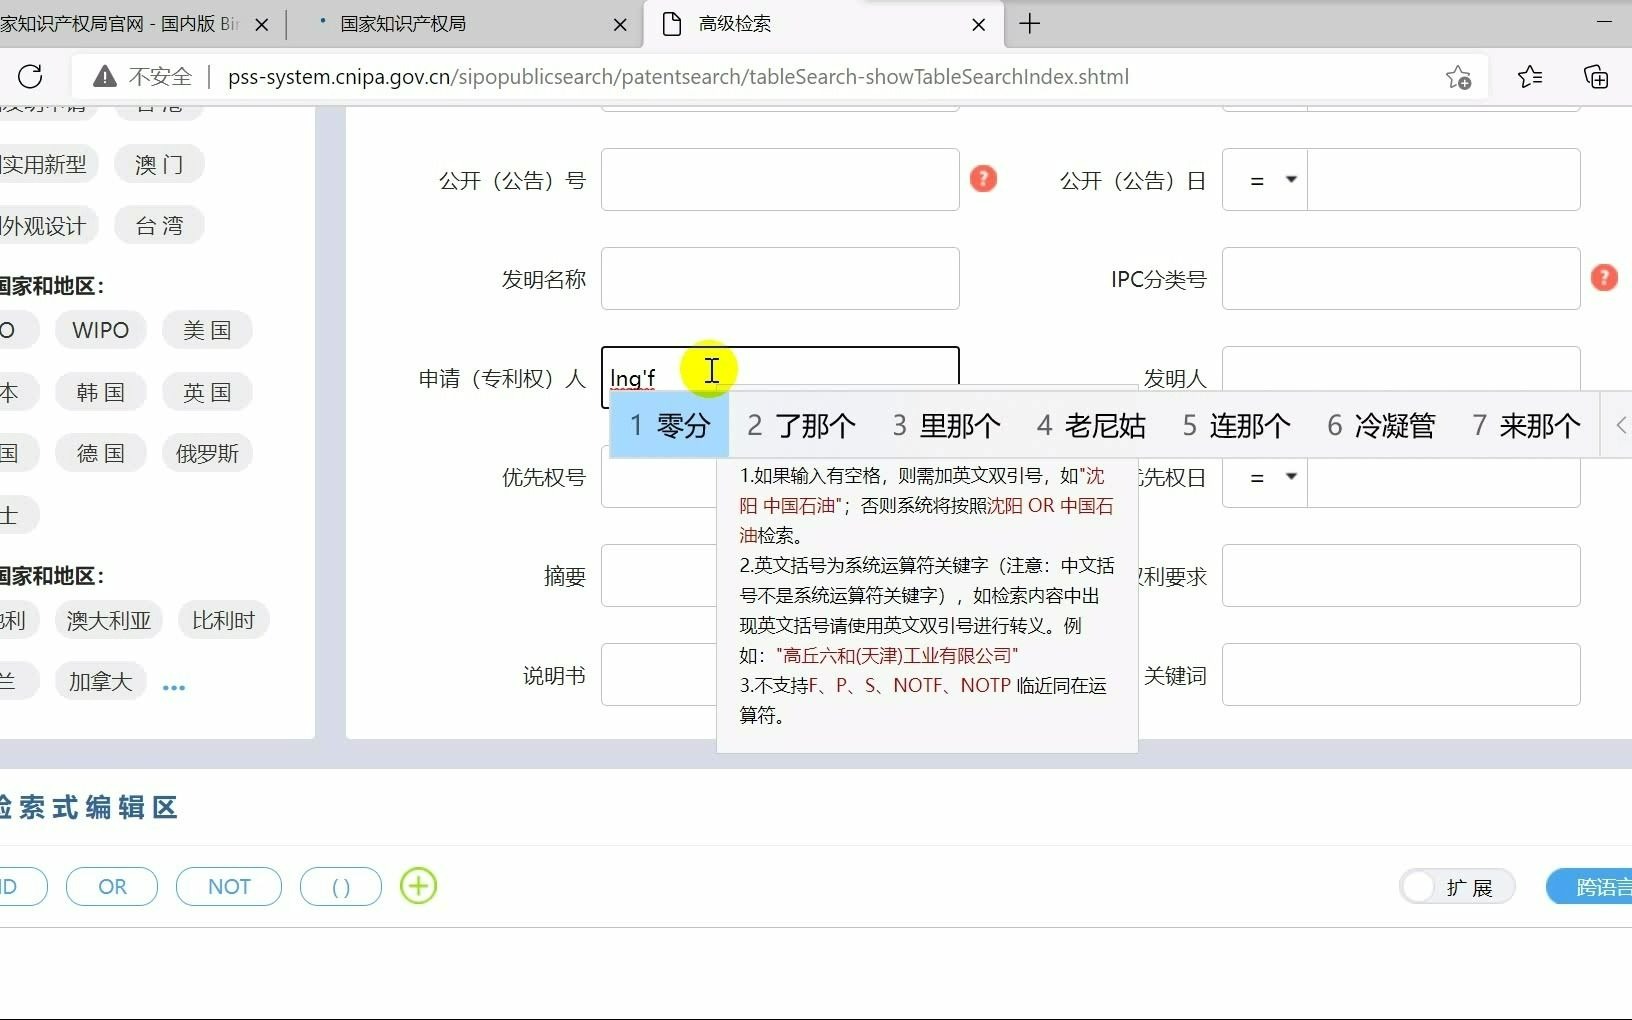This screenshot has height=1020, width=1632.
Task: Select WIPO region filter
Action: 100,330
